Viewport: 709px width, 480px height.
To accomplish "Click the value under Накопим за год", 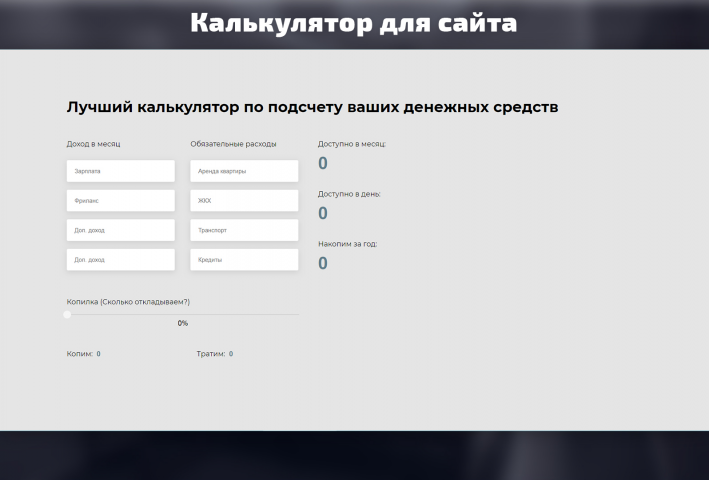I will (323, 263).
